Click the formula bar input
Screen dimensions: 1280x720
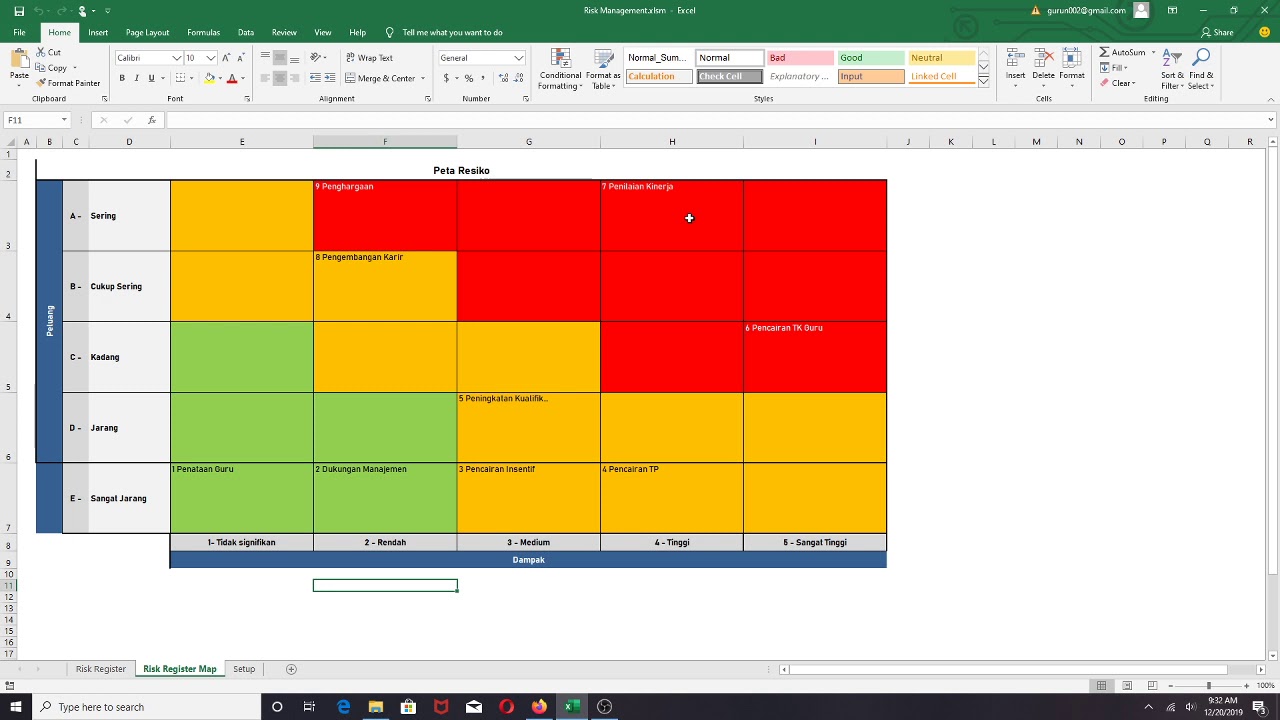point(720,120)
